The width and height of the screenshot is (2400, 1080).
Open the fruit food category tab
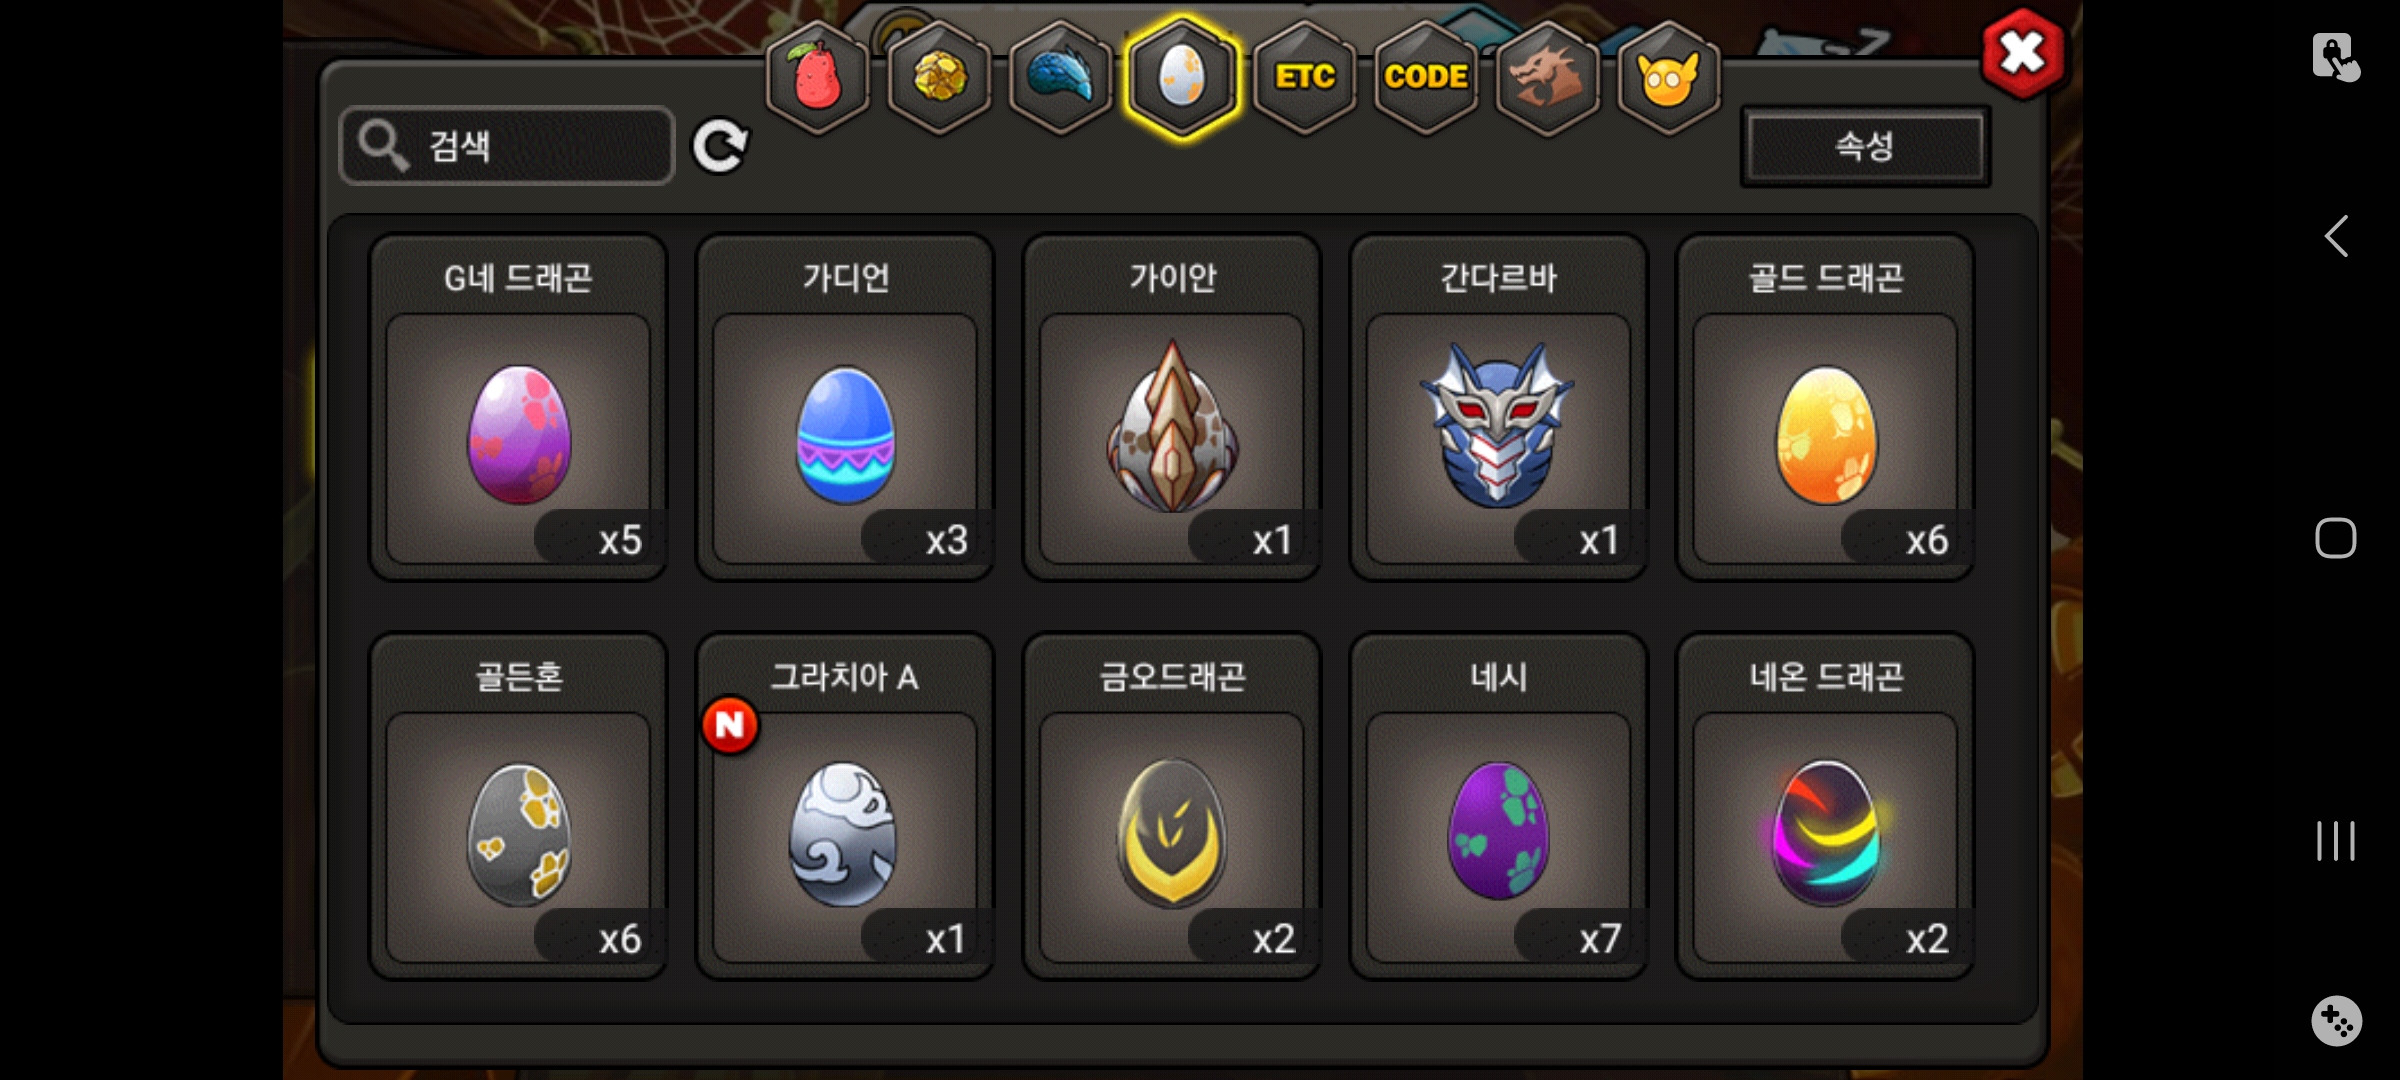(x=817, y=78)
